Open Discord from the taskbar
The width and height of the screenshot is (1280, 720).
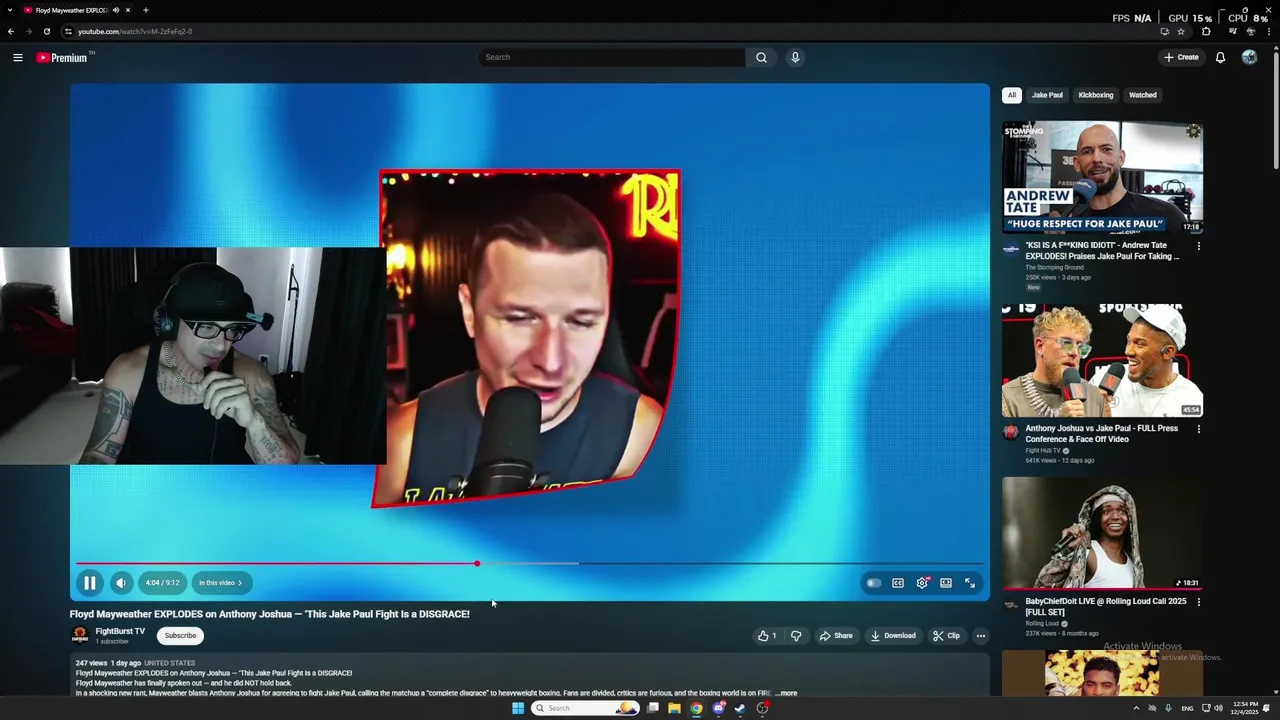718,708
